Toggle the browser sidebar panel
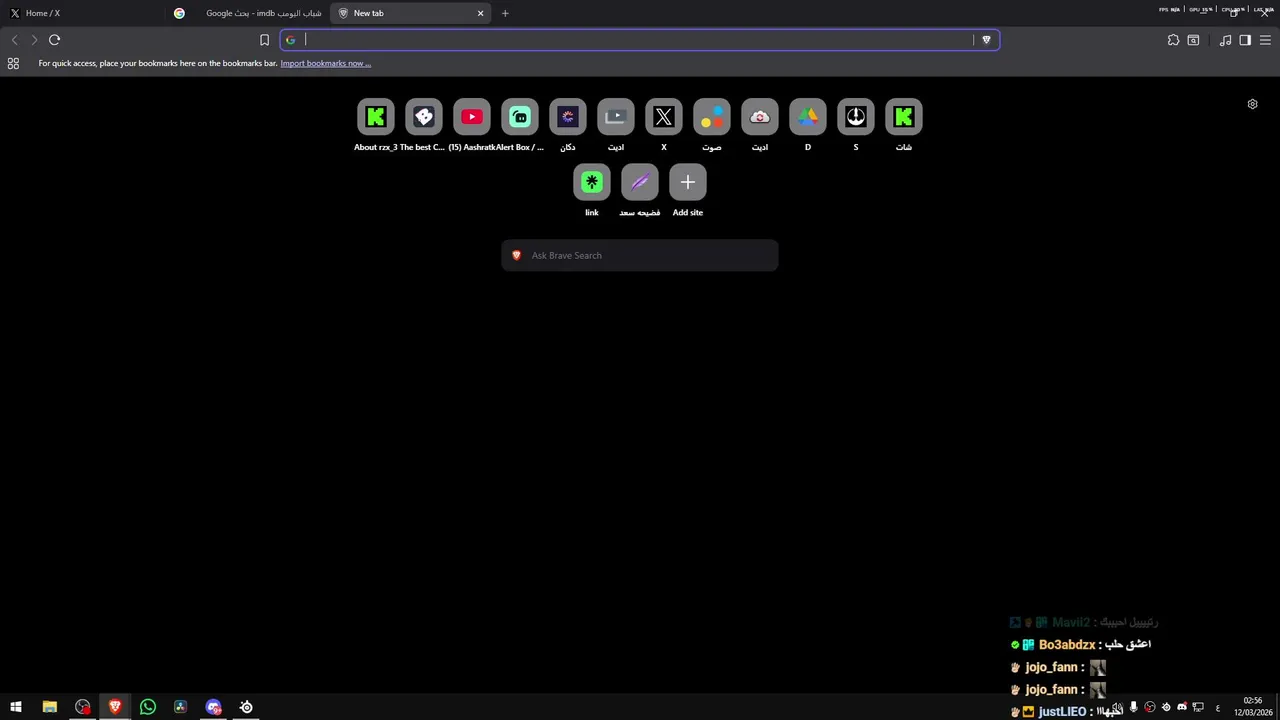This screenshot has height=720, width=1280. point(1245,40)
